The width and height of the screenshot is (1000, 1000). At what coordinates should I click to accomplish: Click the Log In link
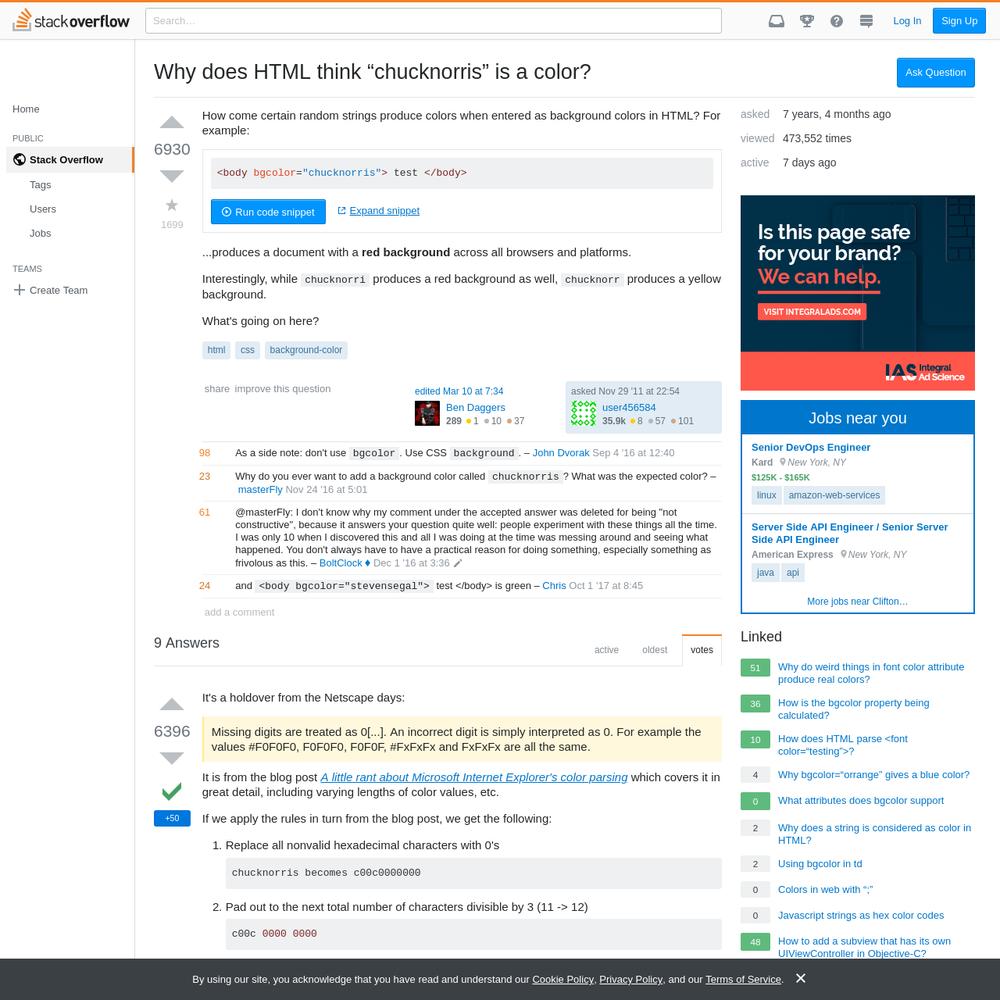(x=907, y=21)
